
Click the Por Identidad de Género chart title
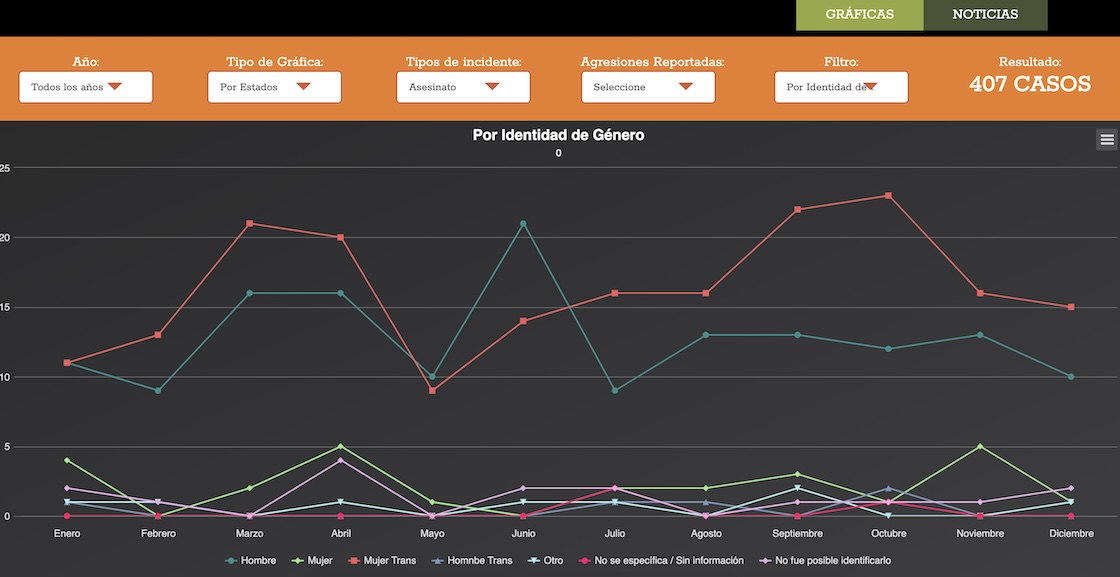[558, 135]
